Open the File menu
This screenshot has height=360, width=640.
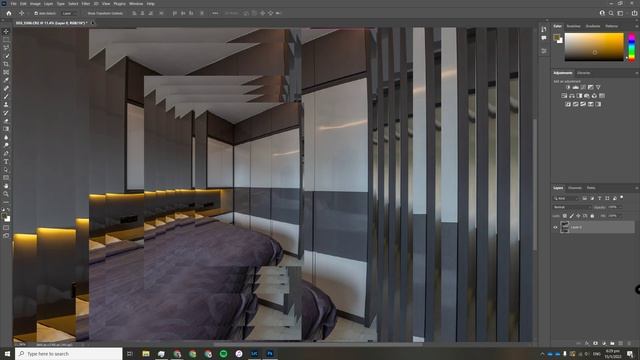click(13, 3)
